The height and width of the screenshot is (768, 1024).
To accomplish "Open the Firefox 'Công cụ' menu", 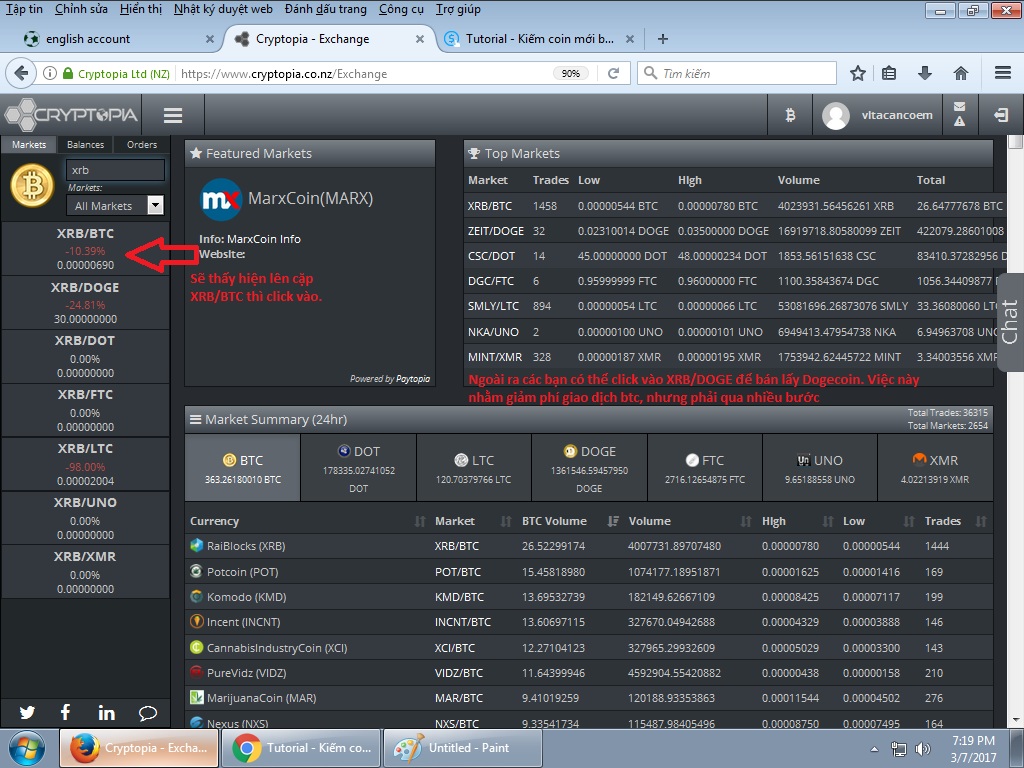I will [x=401, y=9].
